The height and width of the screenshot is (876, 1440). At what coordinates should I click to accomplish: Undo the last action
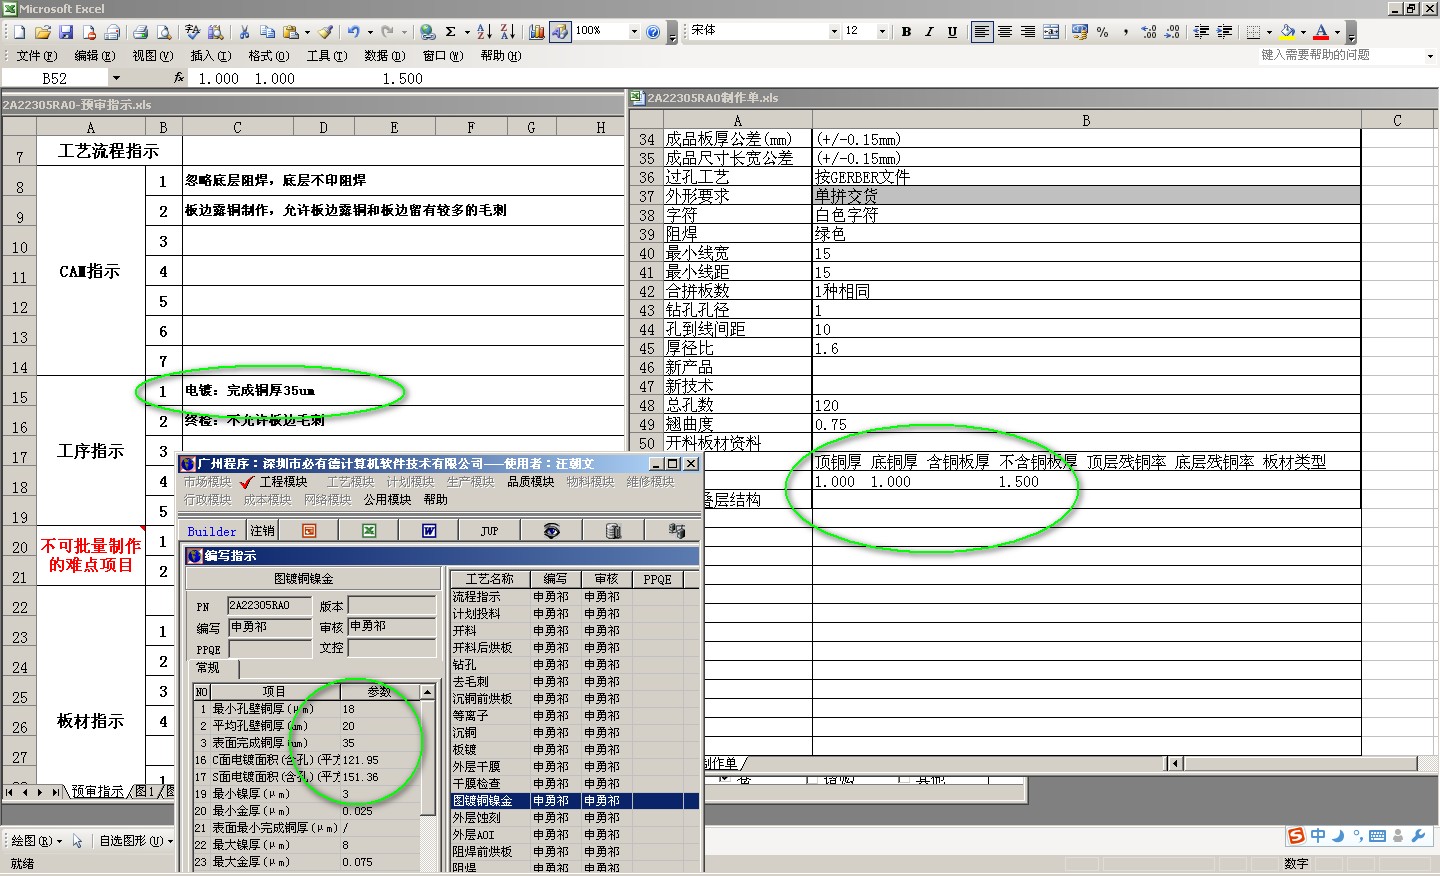(x=354, y=32)
